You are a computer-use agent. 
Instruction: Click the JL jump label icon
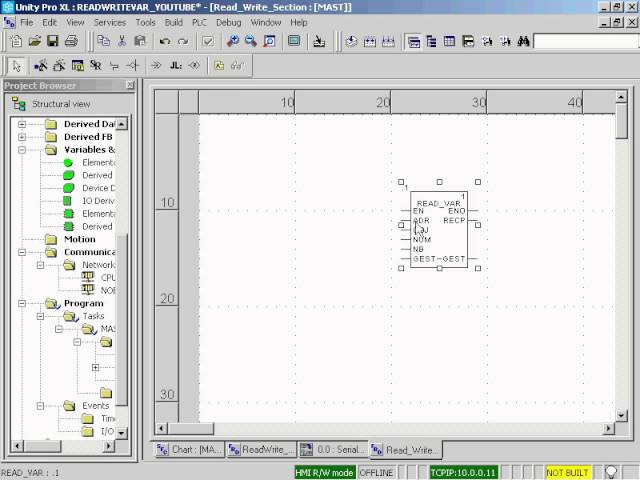[176, 65]
